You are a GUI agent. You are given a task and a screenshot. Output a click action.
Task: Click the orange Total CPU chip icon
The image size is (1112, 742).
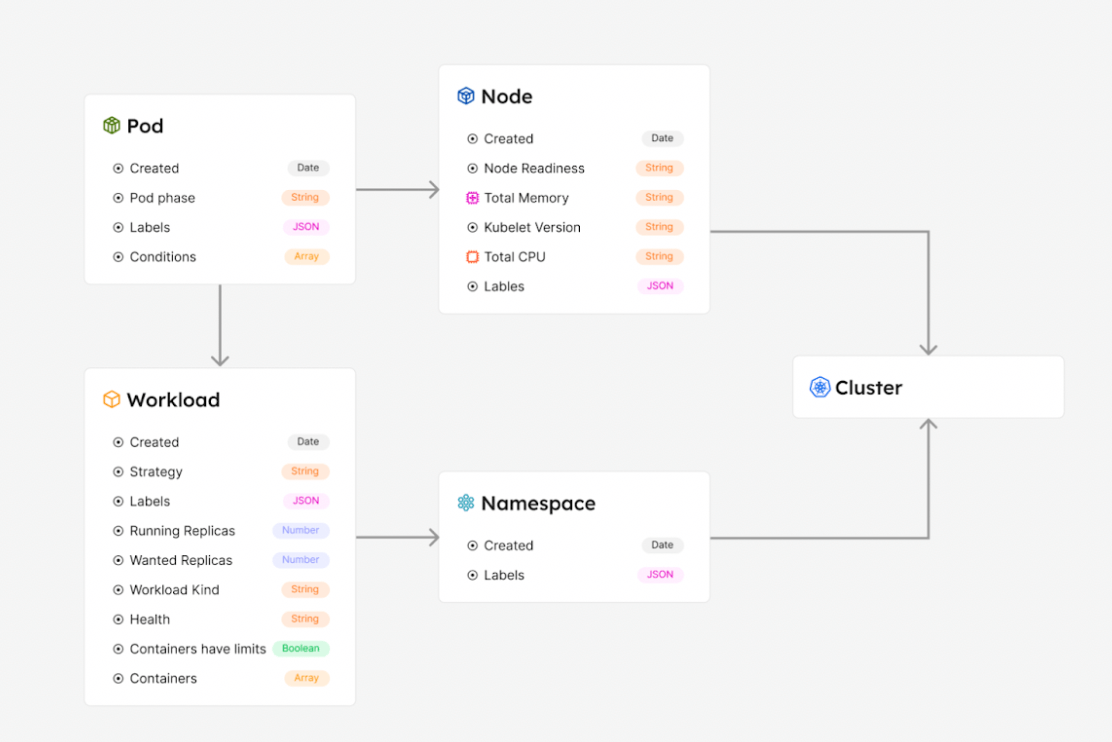click(x=473, y=257)
